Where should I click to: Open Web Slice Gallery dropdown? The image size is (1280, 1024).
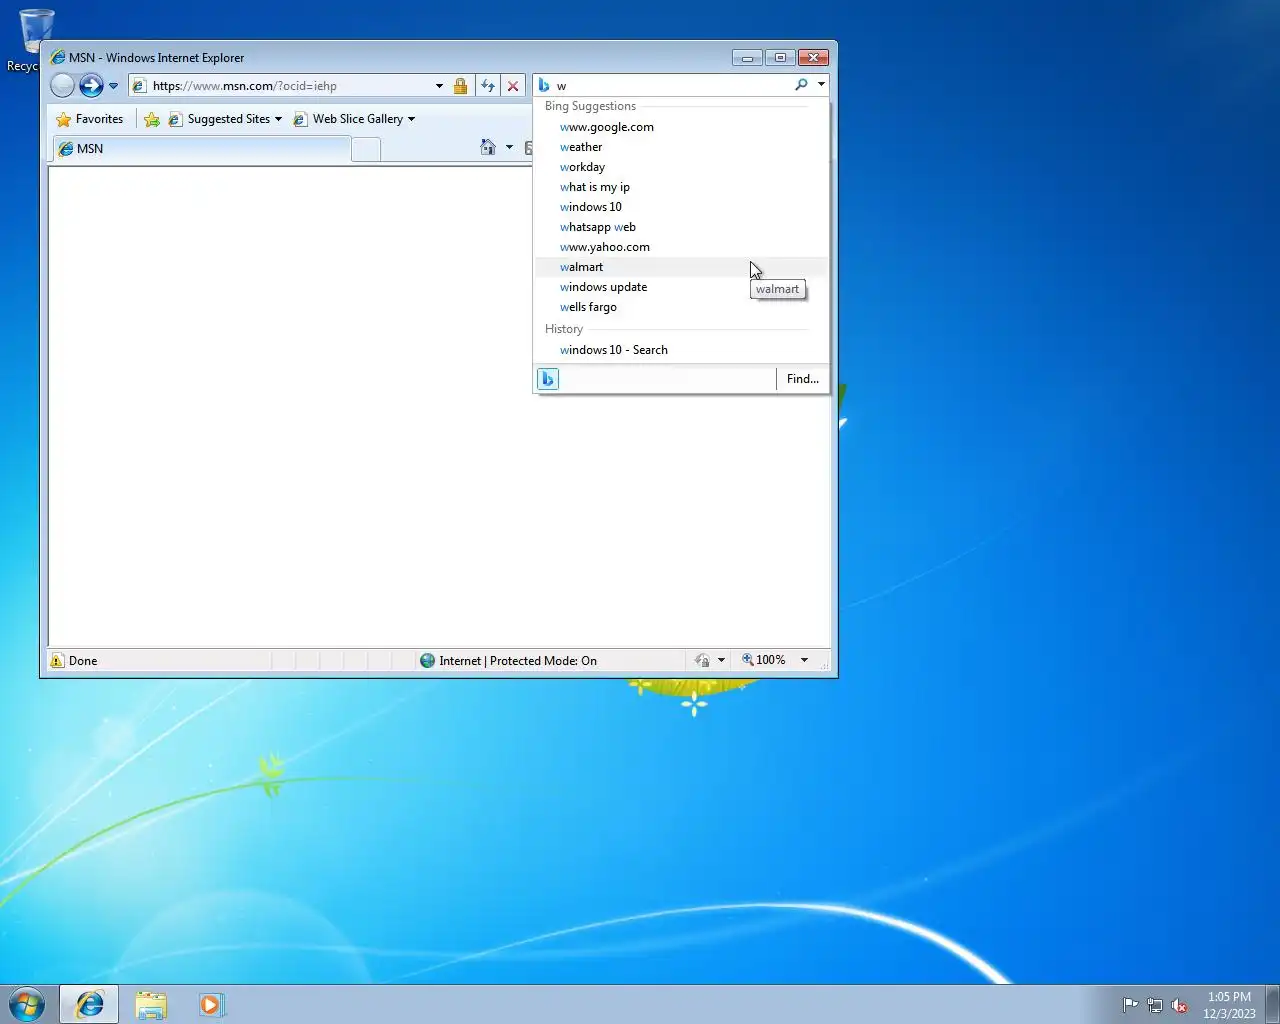(354, 119)
